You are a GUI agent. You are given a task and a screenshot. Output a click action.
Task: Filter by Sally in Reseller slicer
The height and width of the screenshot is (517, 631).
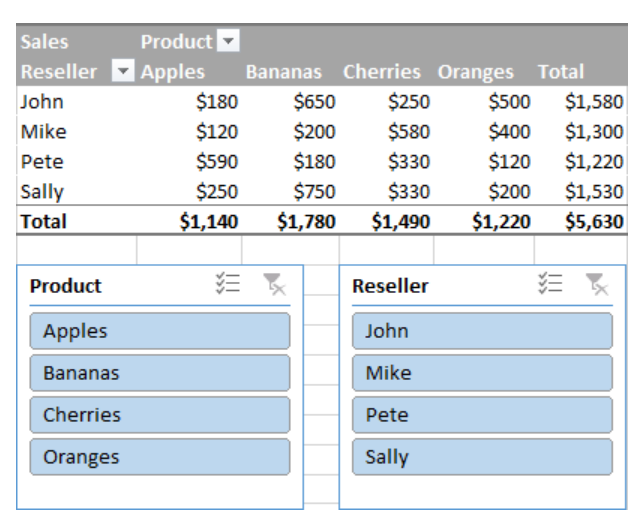(482, 457)
